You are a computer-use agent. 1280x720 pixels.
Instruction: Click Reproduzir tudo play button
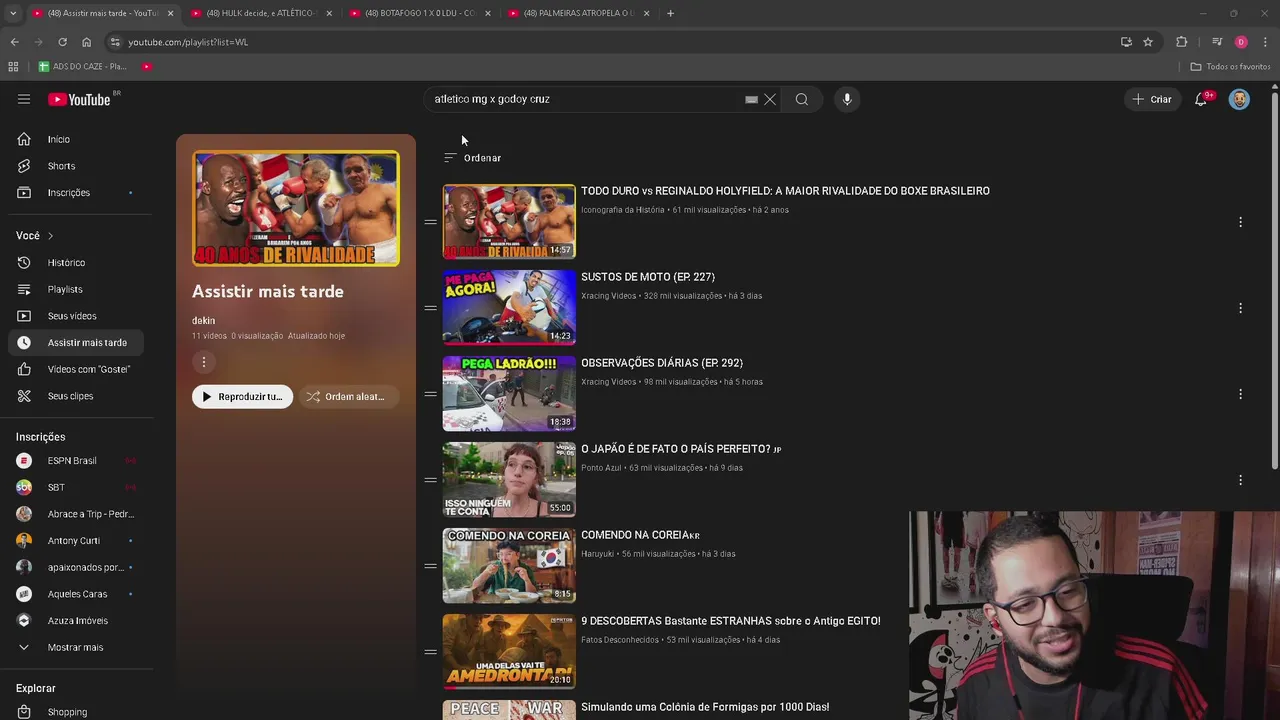coord(242,397)
